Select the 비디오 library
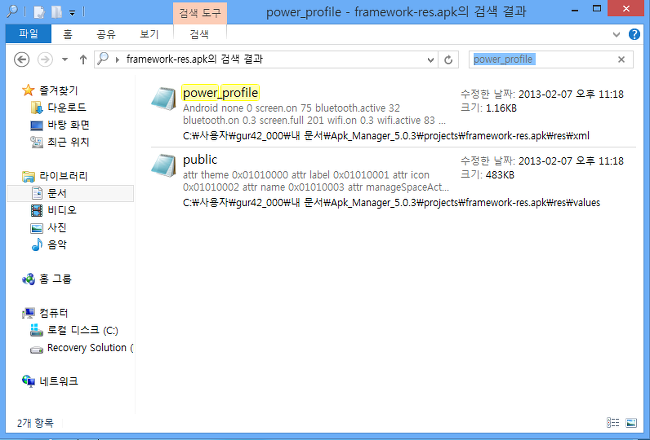The width and height of the screenshot is (650, 440). (x=62, y=210)
